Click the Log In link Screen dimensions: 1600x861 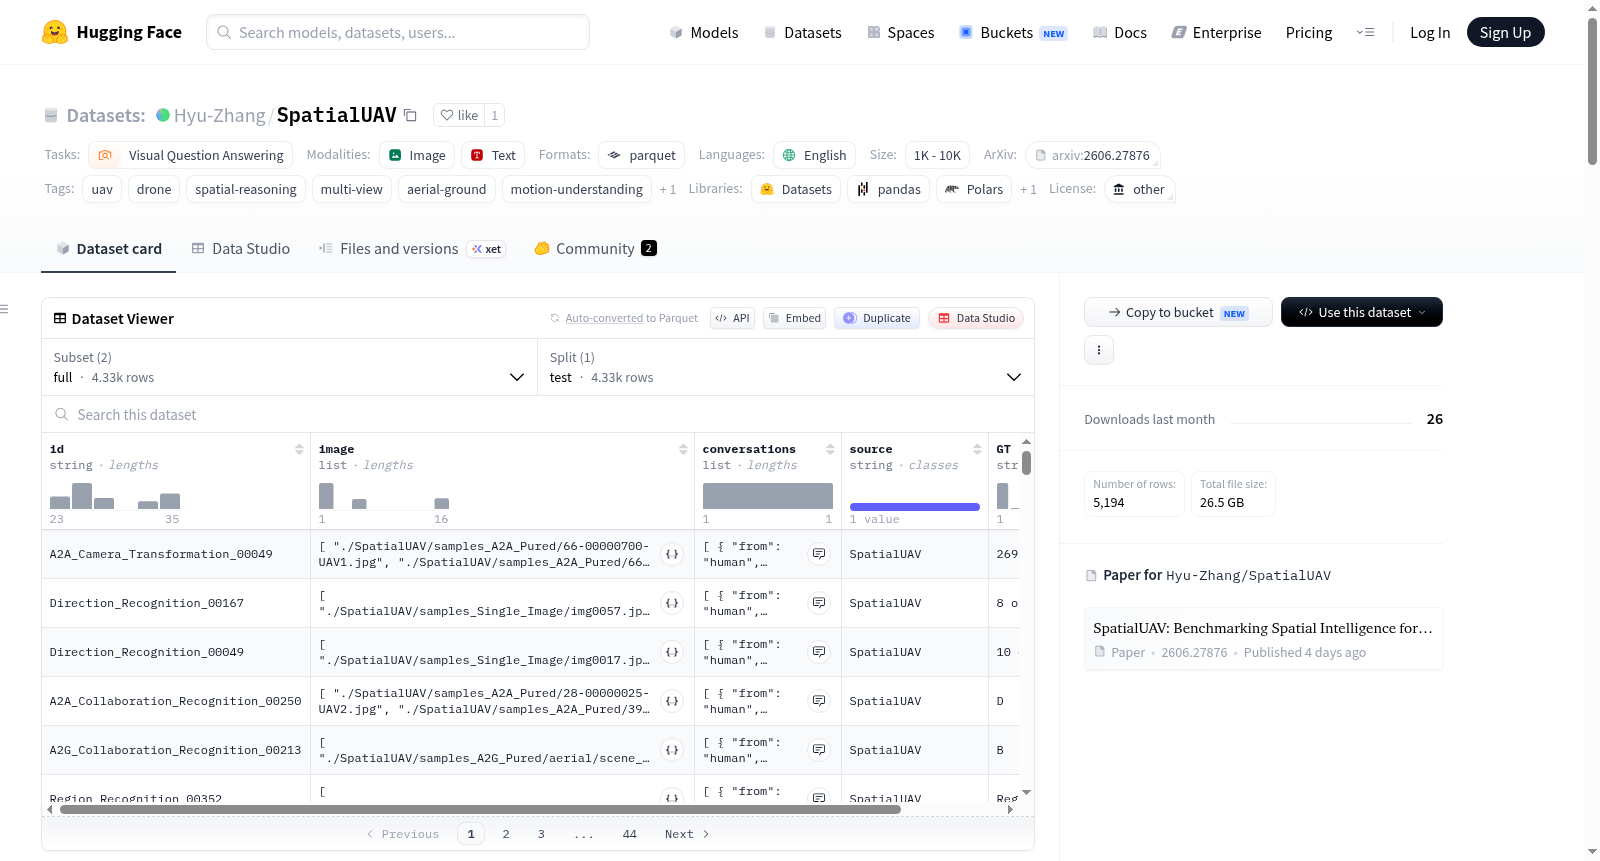point(1430,32)
